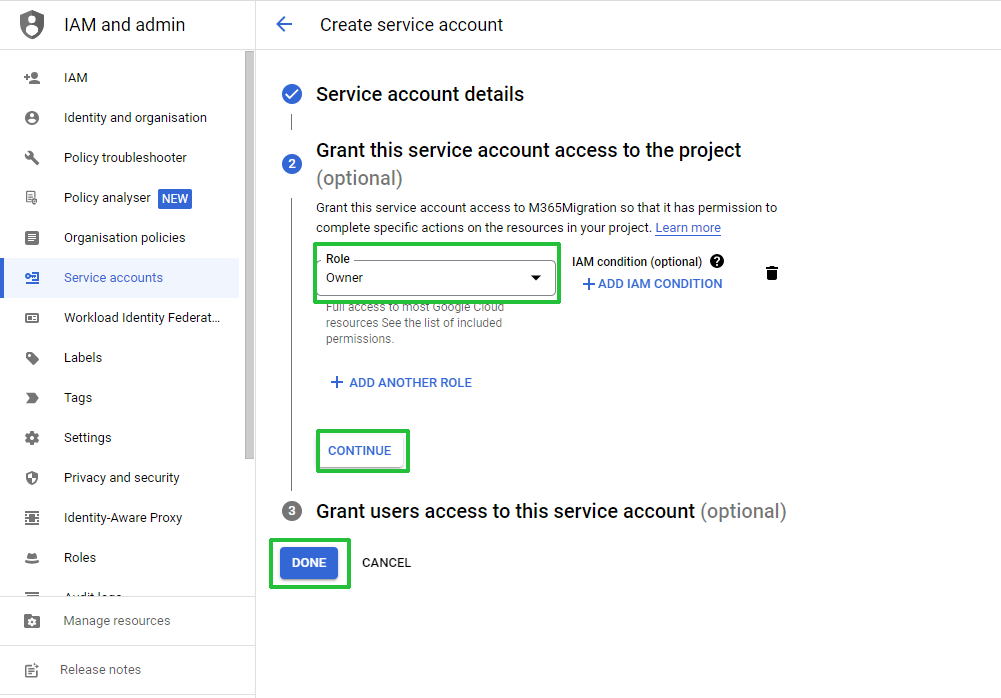Image resolution: width=1001 pixels, height=698 pixels.
Task: Click the Privacy and security shield icon
Action: [x=32, y=478]
